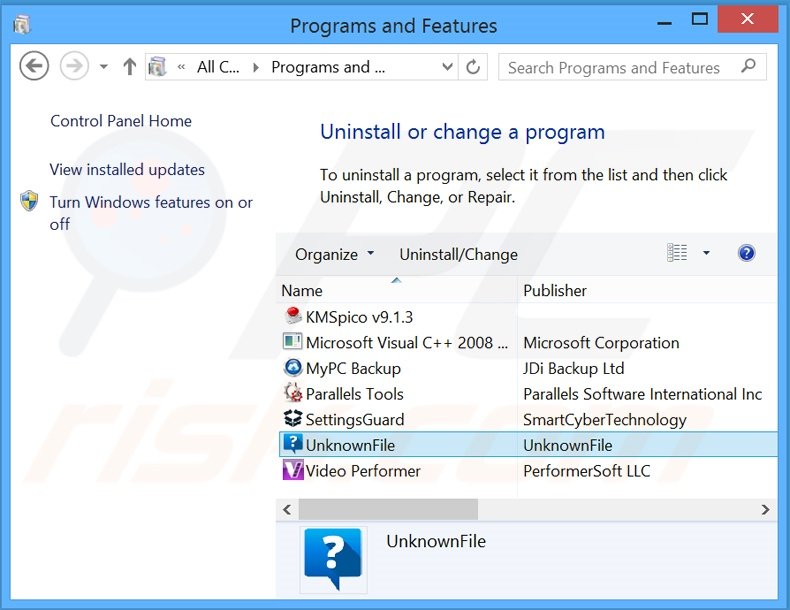Viewport: 790px width, 610px height.
Task: Click the Video Performer icon
Action: click(x=293, y=470)
